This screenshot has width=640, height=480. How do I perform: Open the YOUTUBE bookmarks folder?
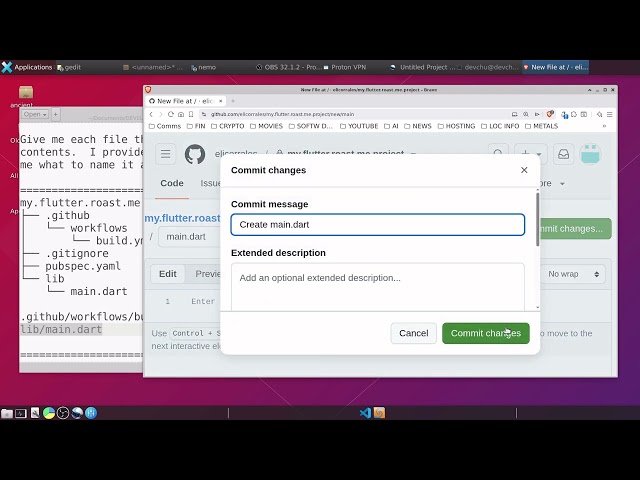[x=359, y=126]
